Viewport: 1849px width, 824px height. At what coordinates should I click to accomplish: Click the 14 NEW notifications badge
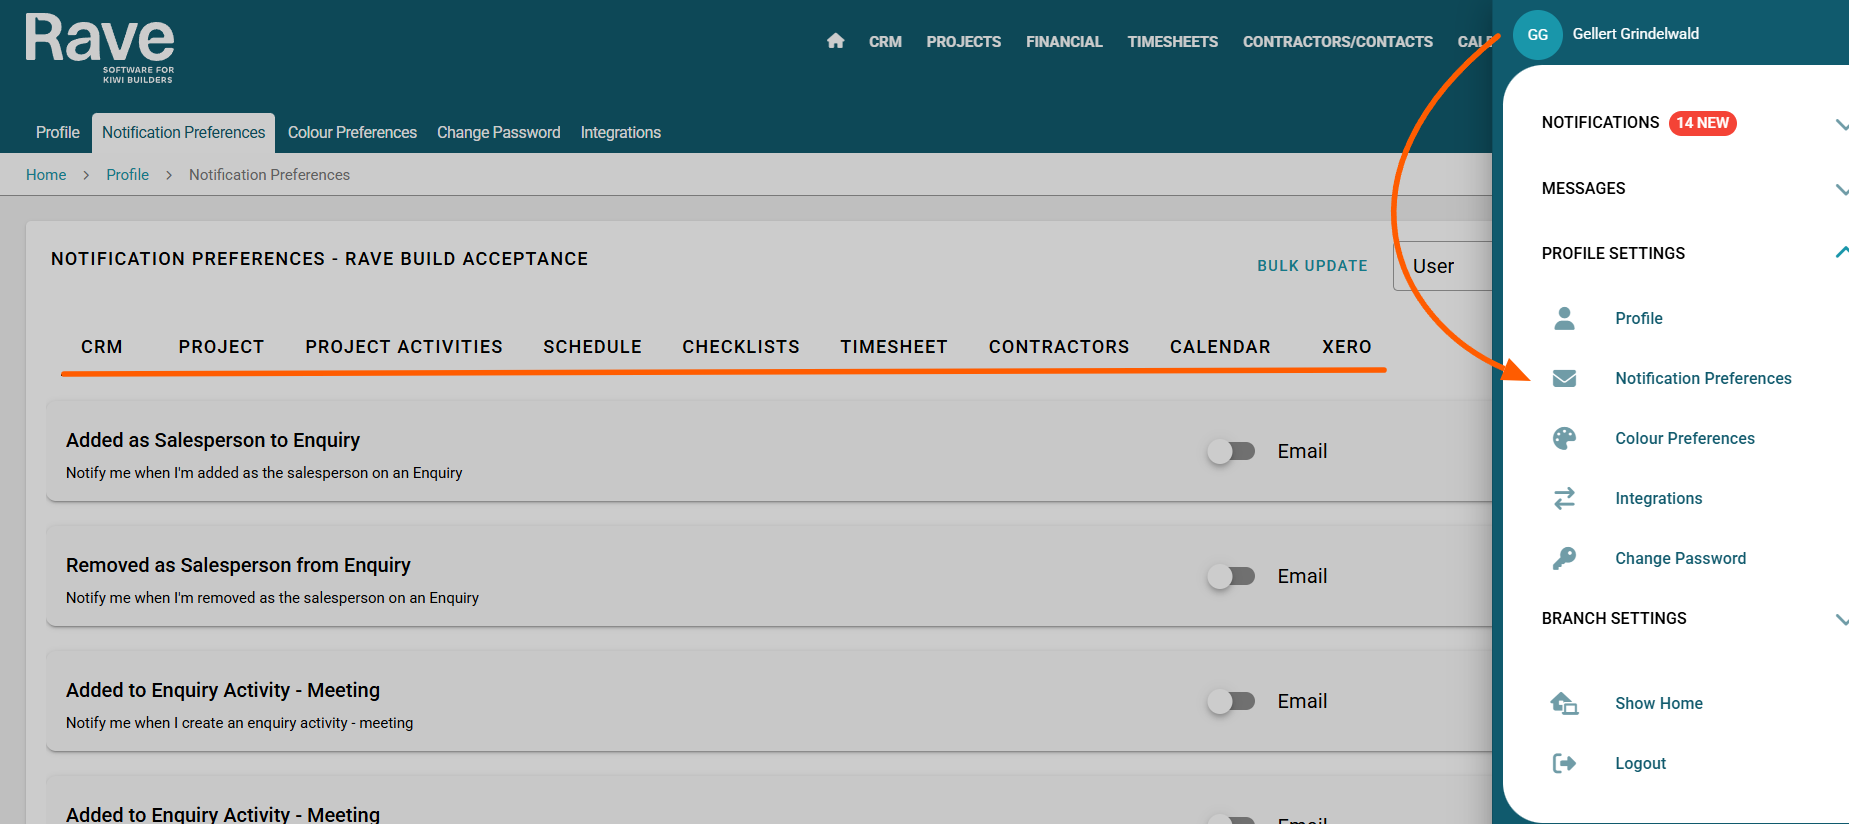(x=1703, y=123)
